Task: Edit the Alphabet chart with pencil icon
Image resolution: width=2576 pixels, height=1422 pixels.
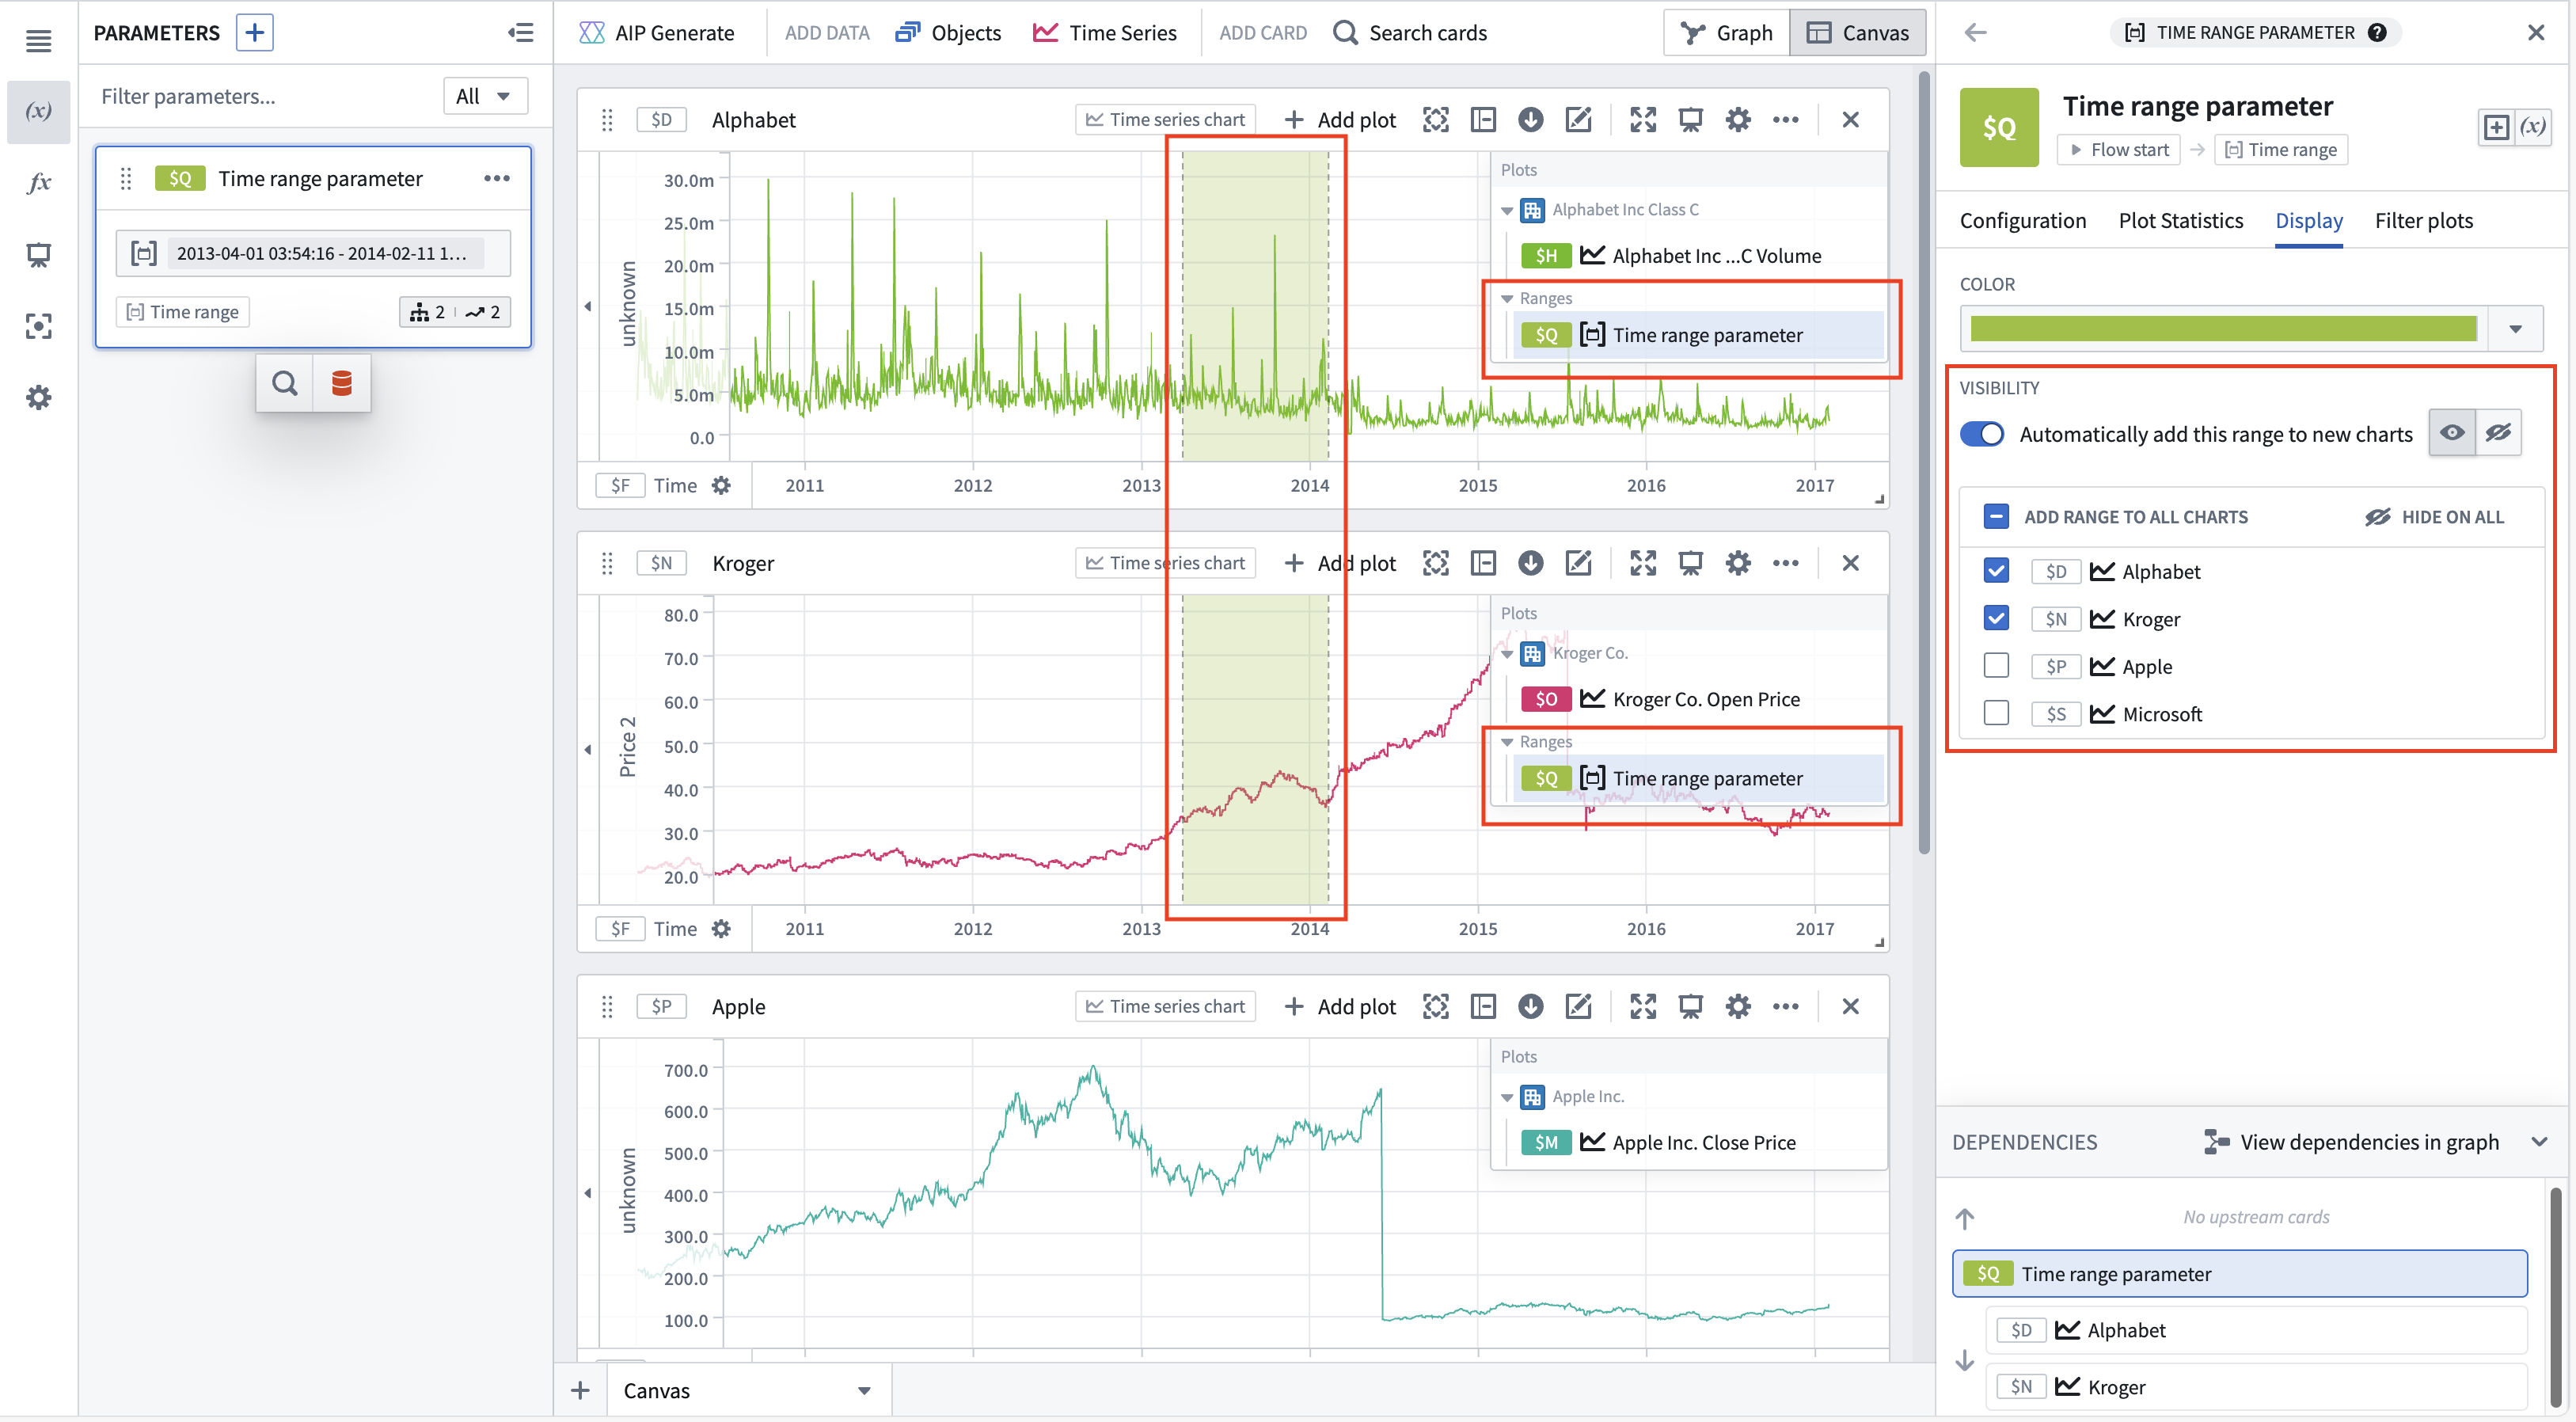Action: point(1577,120)
